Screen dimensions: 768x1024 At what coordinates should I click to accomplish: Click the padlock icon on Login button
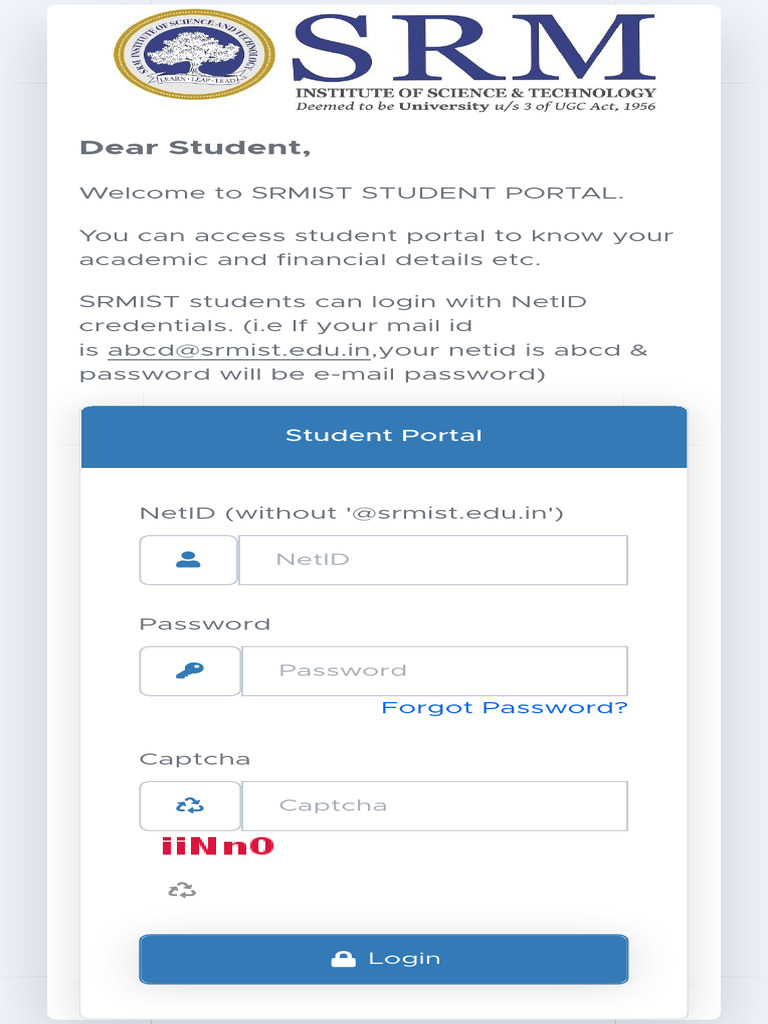click(x=344, y=959)
